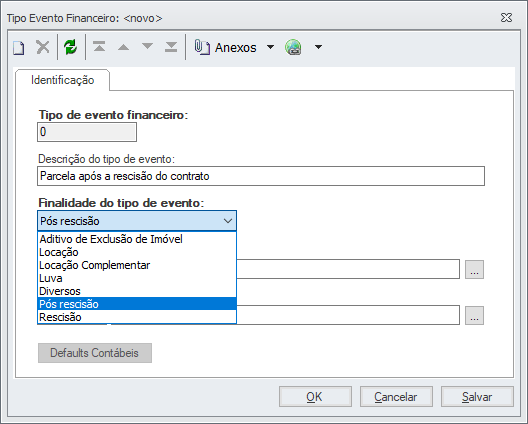Click the Cancelar button
This screenshot has height=424, width=528.
coord(396,397)
